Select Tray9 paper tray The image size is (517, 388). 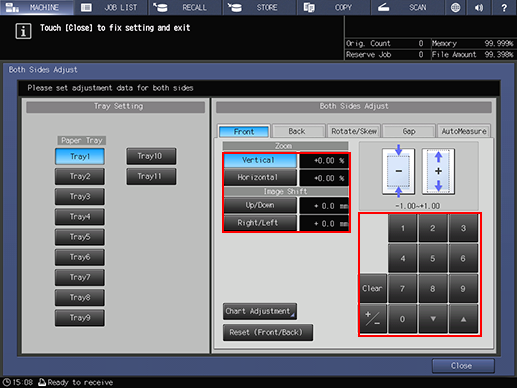click(80, 318)
